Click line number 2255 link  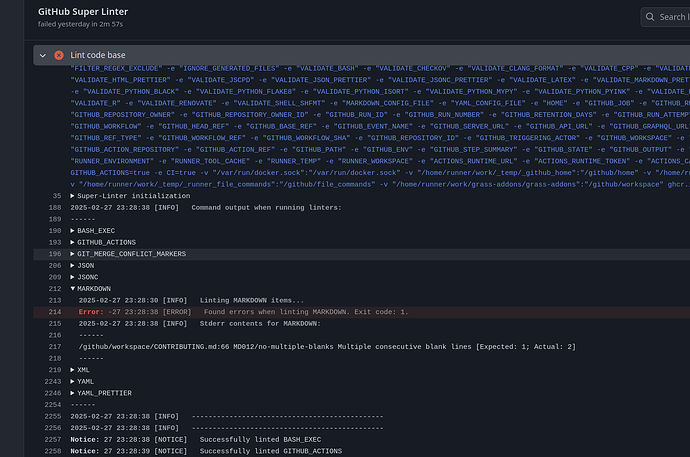[x=53, y=416]
